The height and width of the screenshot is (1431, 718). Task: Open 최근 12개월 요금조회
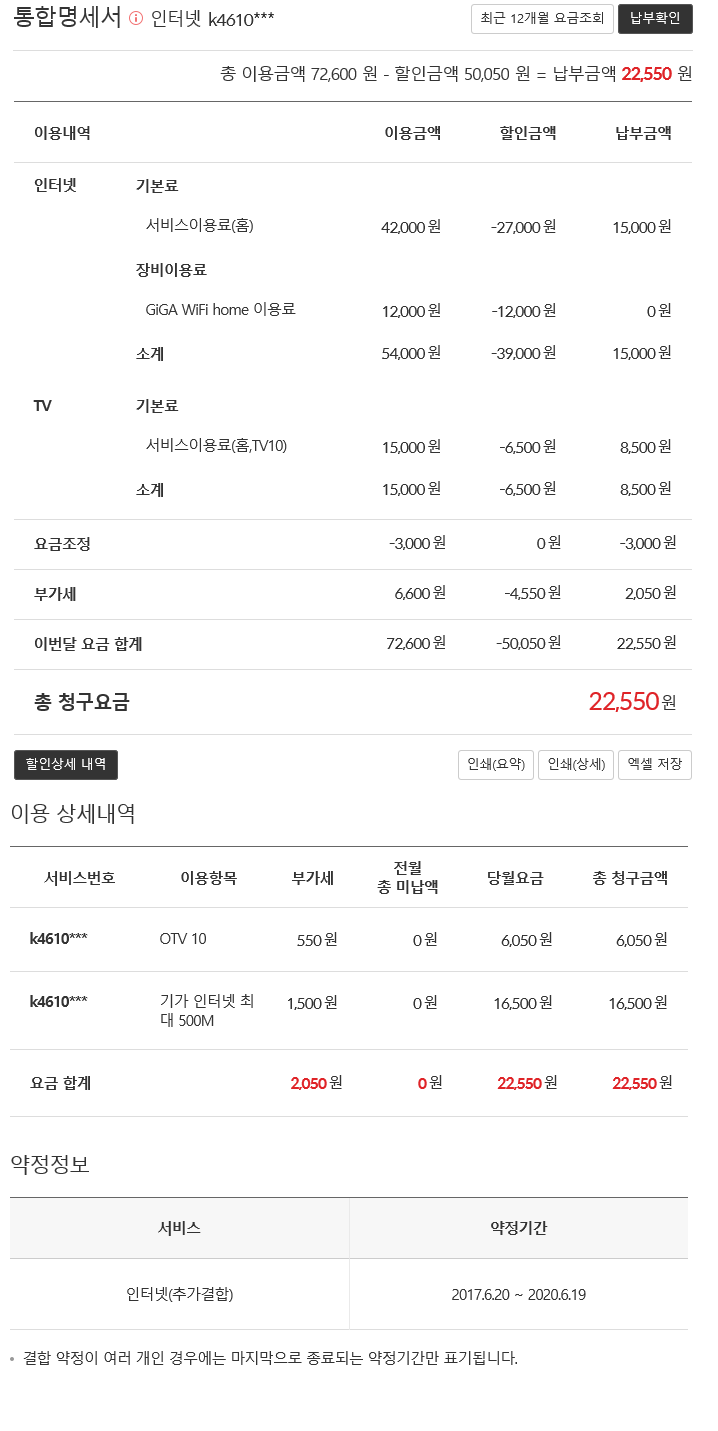coord(541,19)
